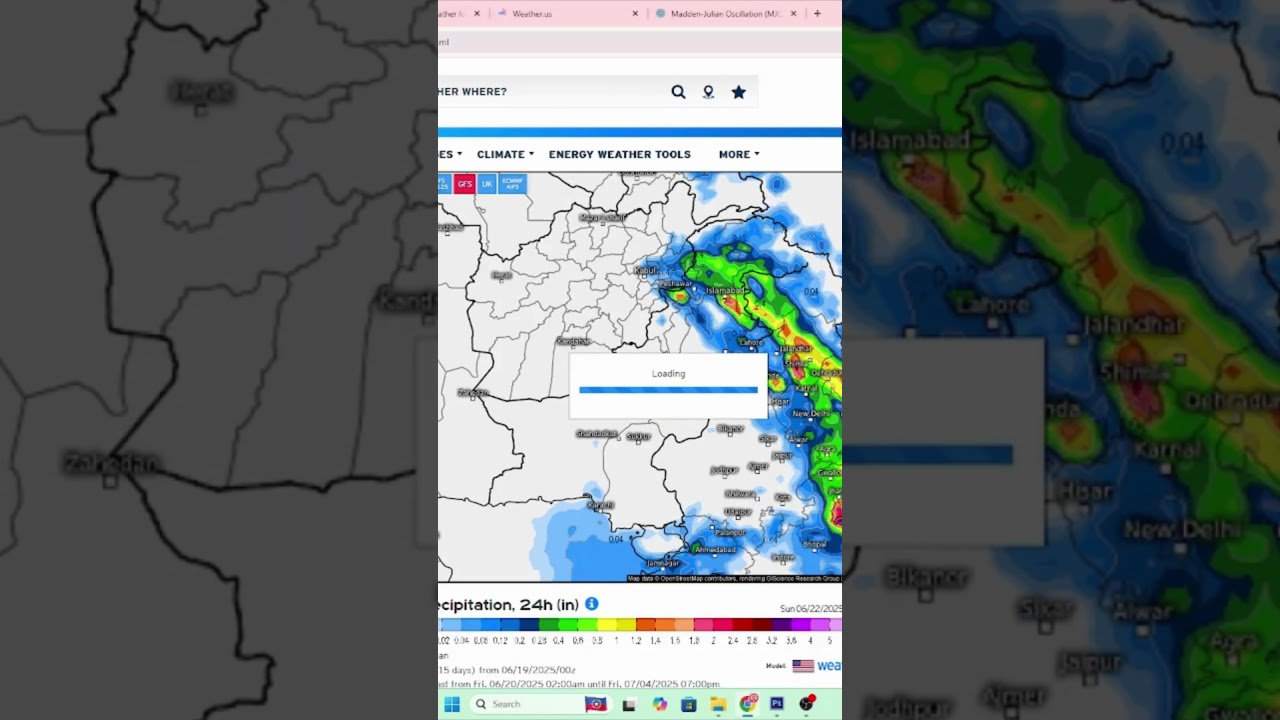The height and width of the screenshot is (720, 1280).
Task: Click the Peshawar label on the map
Action: tap(676, 284)
